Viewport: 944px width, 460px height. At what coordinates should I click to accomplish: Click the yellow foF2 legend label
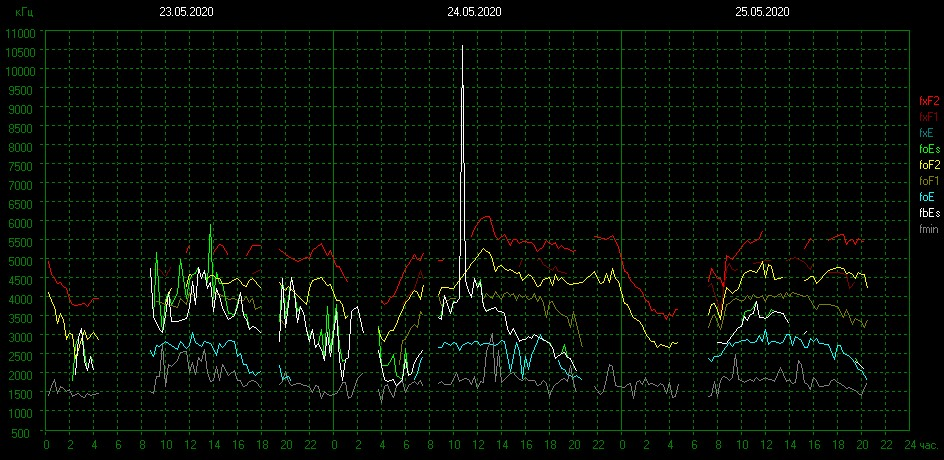pyautogui.click(x=929, y=165)
